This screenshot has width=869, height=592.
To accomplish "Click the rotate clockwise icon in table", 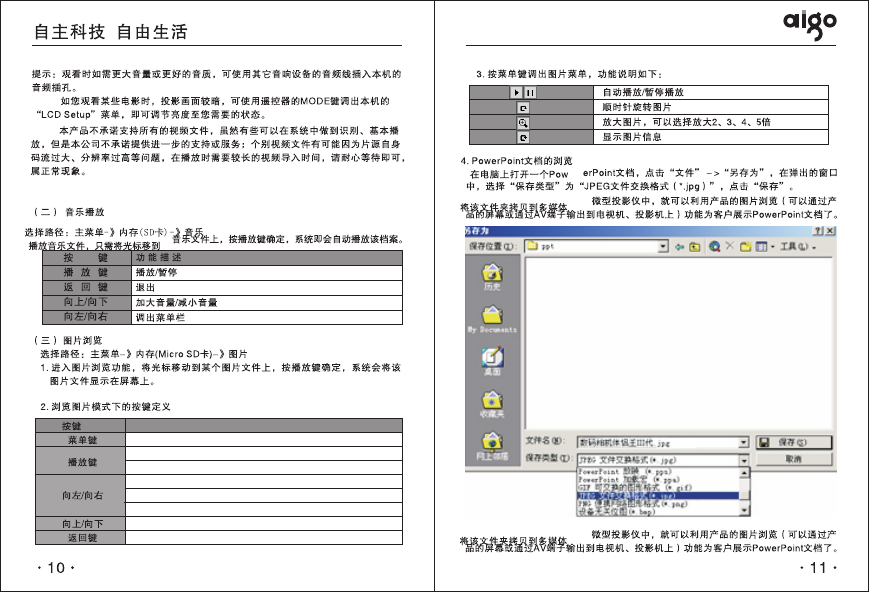I will tap(523, 108).
